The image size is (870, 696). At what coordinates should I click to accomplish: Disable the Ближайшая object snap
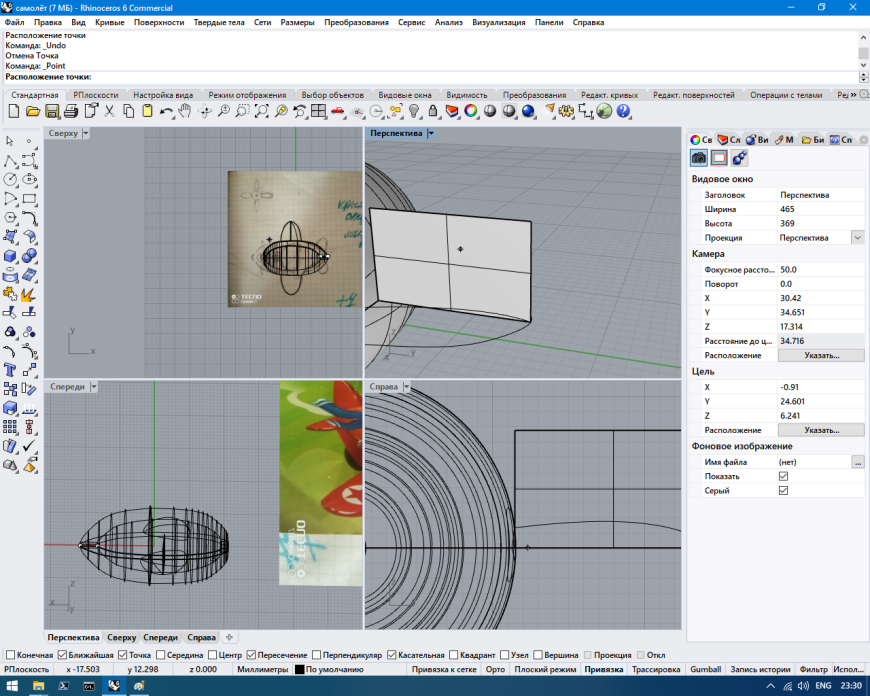pyautogui.click(x=61, y=654)
